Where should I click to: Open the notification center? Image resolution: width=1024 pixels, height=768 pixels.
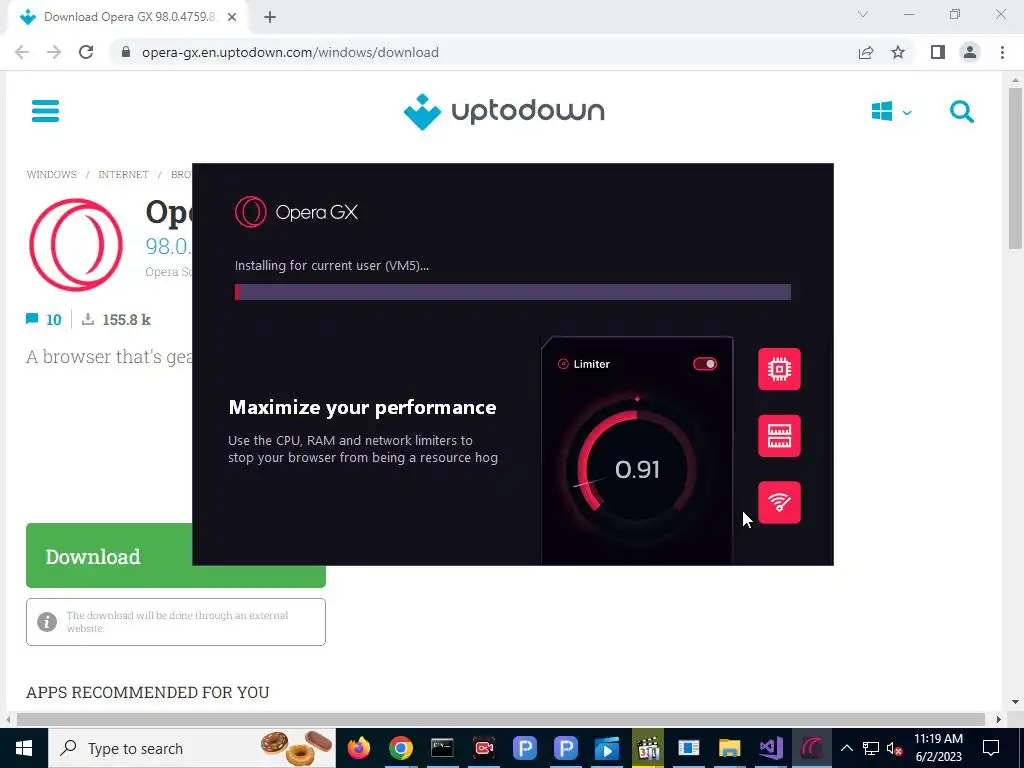click(x=991, y=748)
